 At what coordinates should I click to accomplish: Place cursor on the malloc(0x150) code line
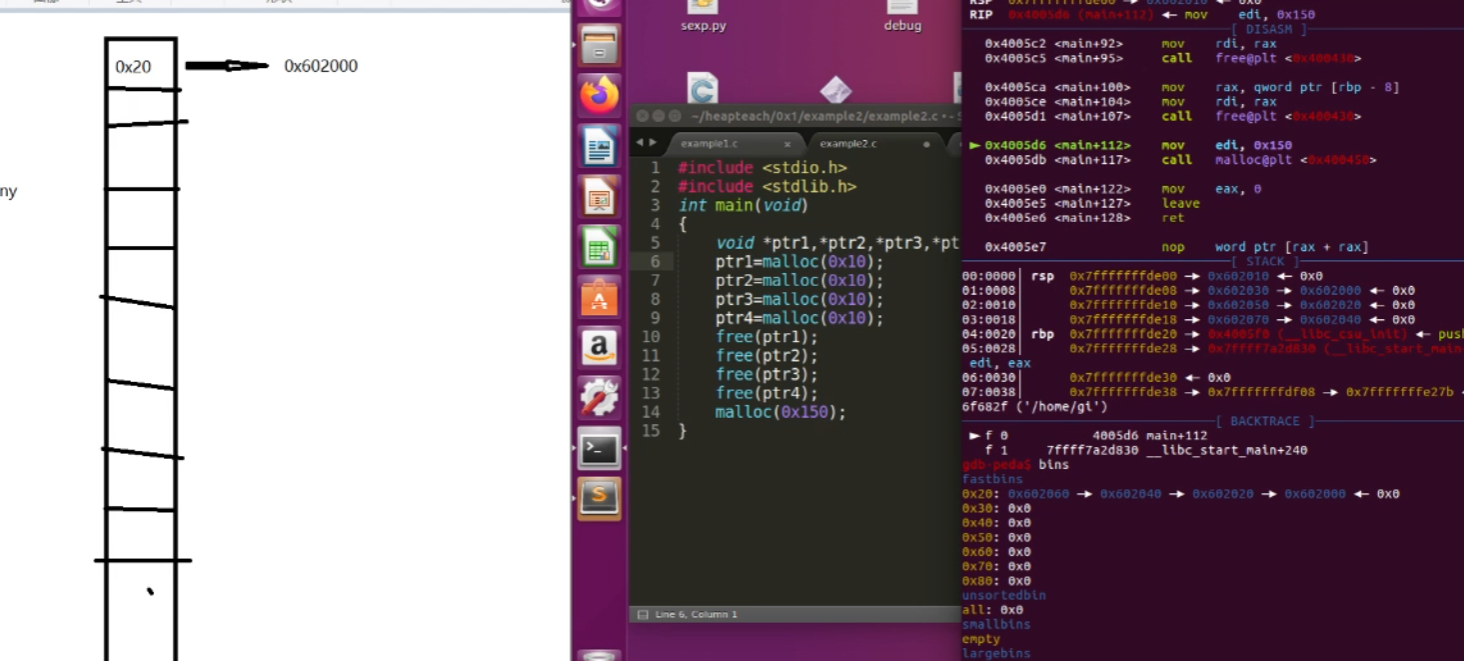(780, 412)
